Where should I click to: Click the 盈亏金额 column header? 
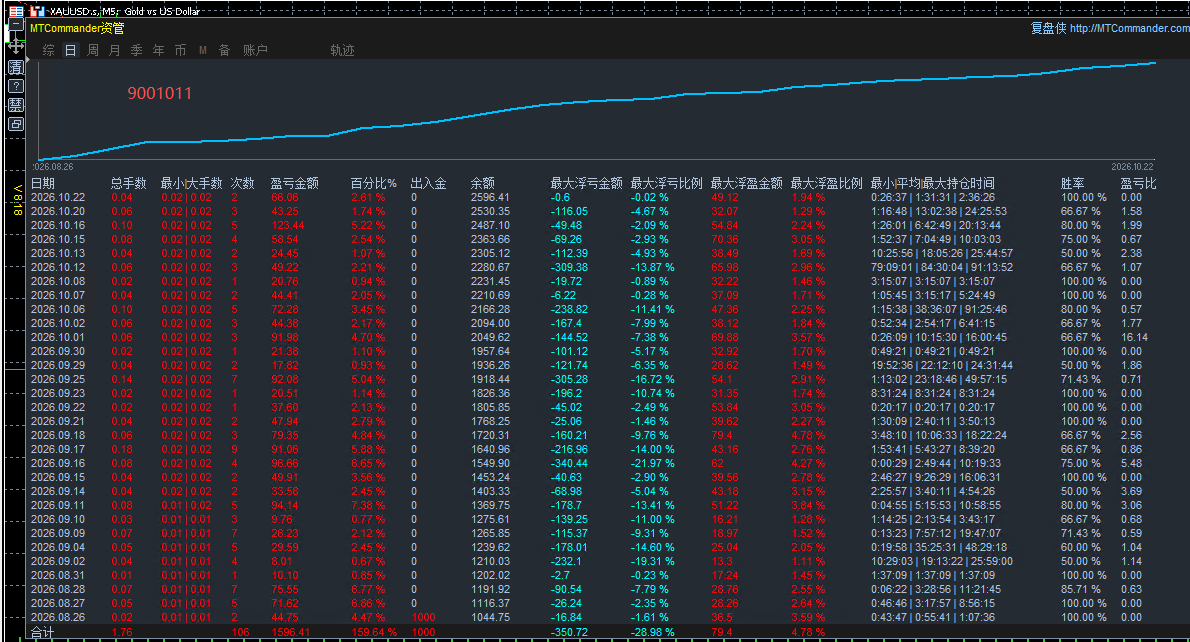[294, 183]
